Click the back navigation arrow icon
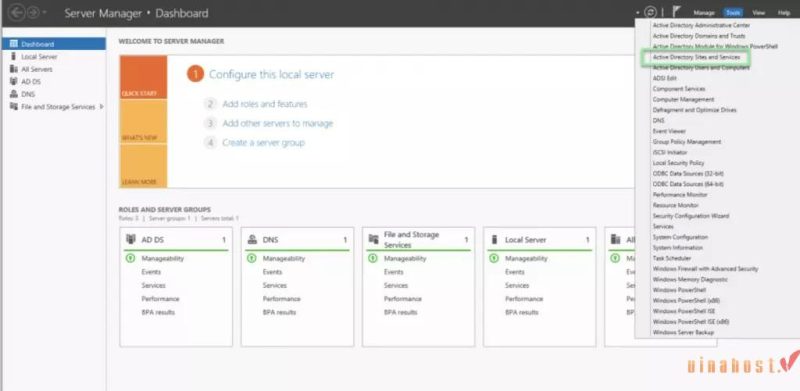Viewport: 800px width, 391px height. [x=17, y=12]
